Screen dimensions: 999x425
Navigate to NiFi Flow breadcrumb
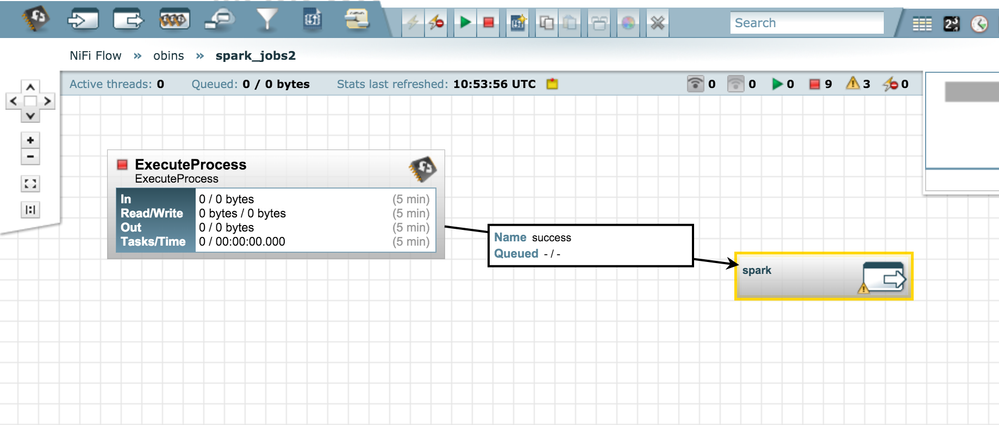[x=96, y=55]
